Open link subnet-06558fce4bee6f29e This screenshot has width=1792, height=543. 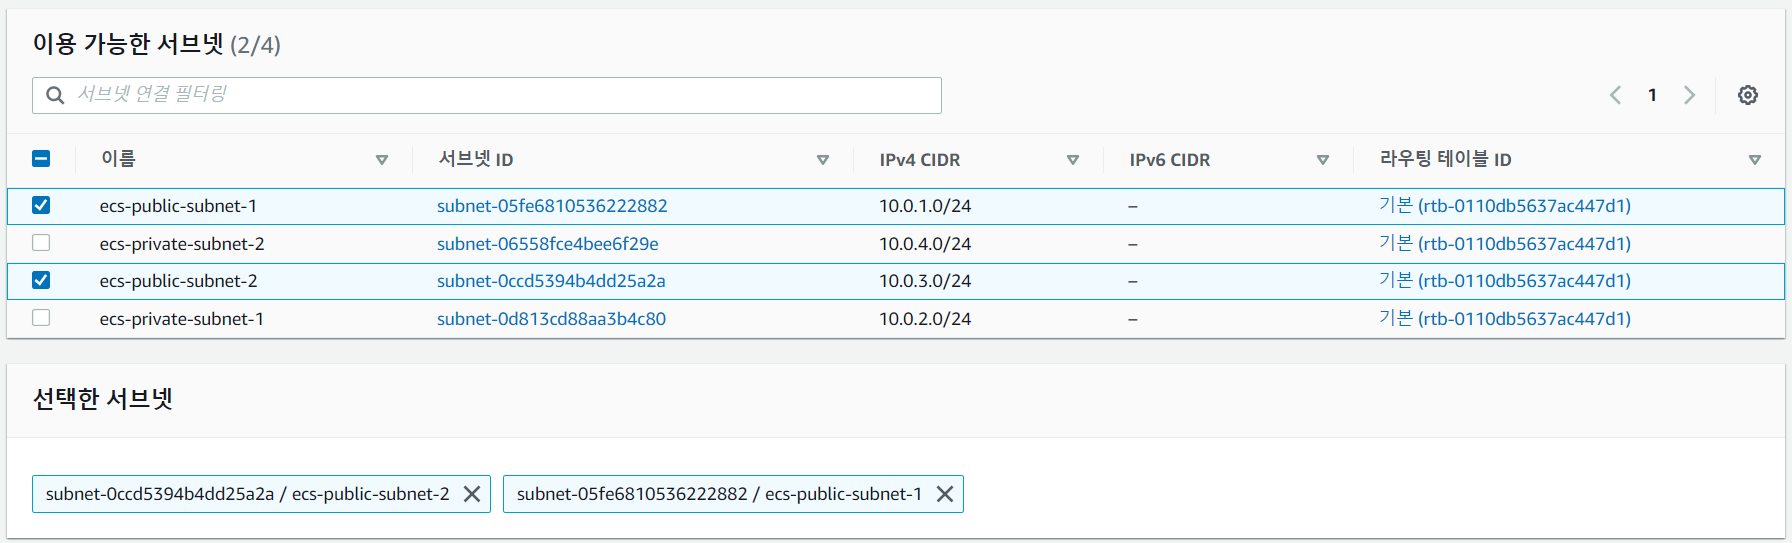548,244
